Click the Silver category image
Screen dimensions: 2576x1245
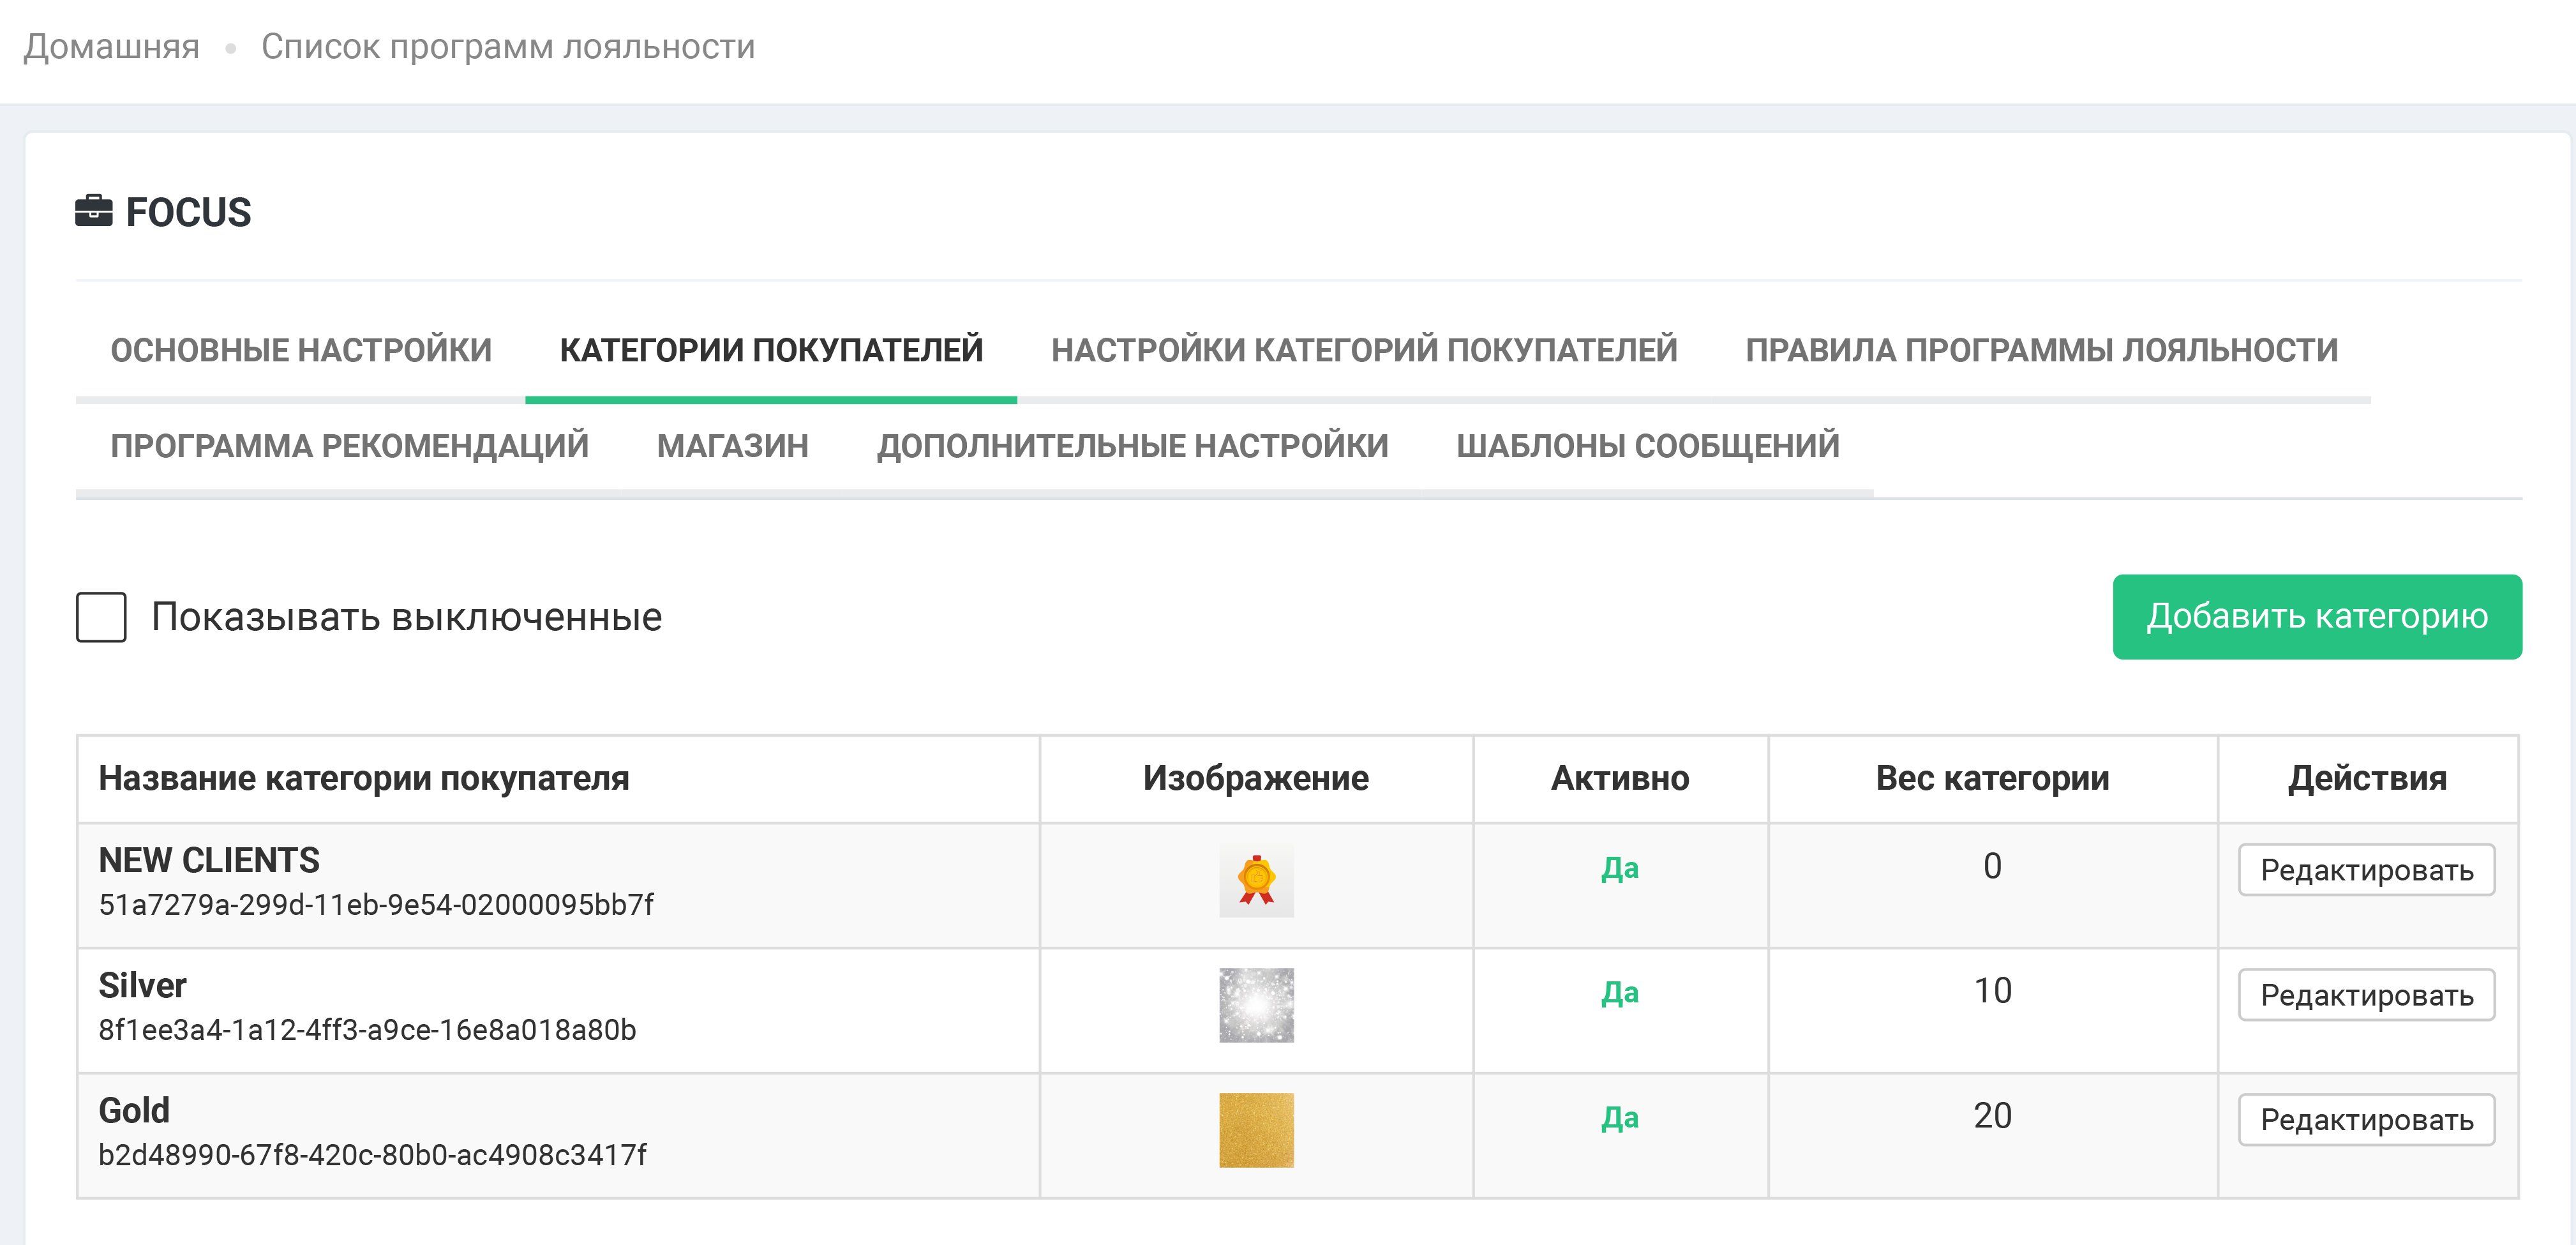pyautogui.click(x=1256, y=1005)
